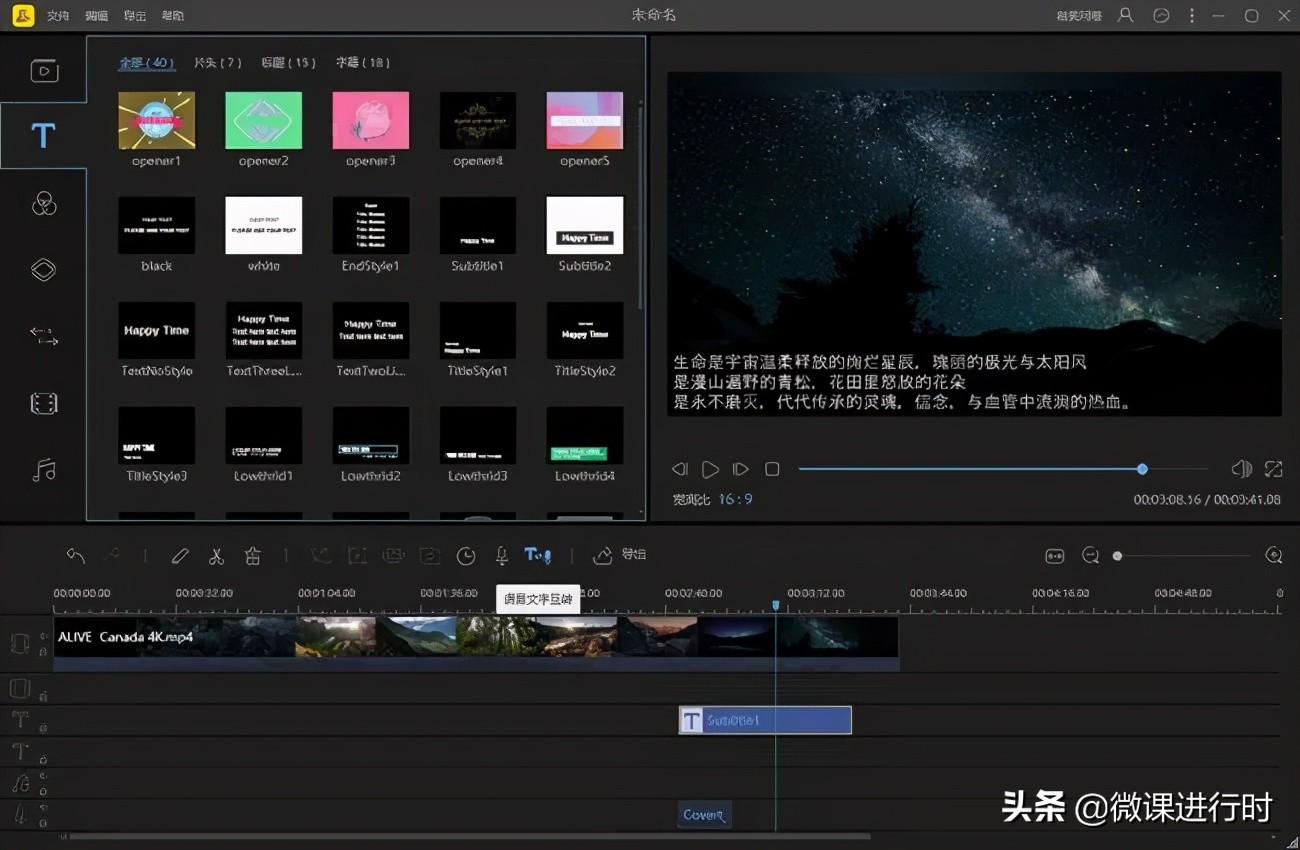Expand the transitions panel in the sidebar

pos(44,337)
